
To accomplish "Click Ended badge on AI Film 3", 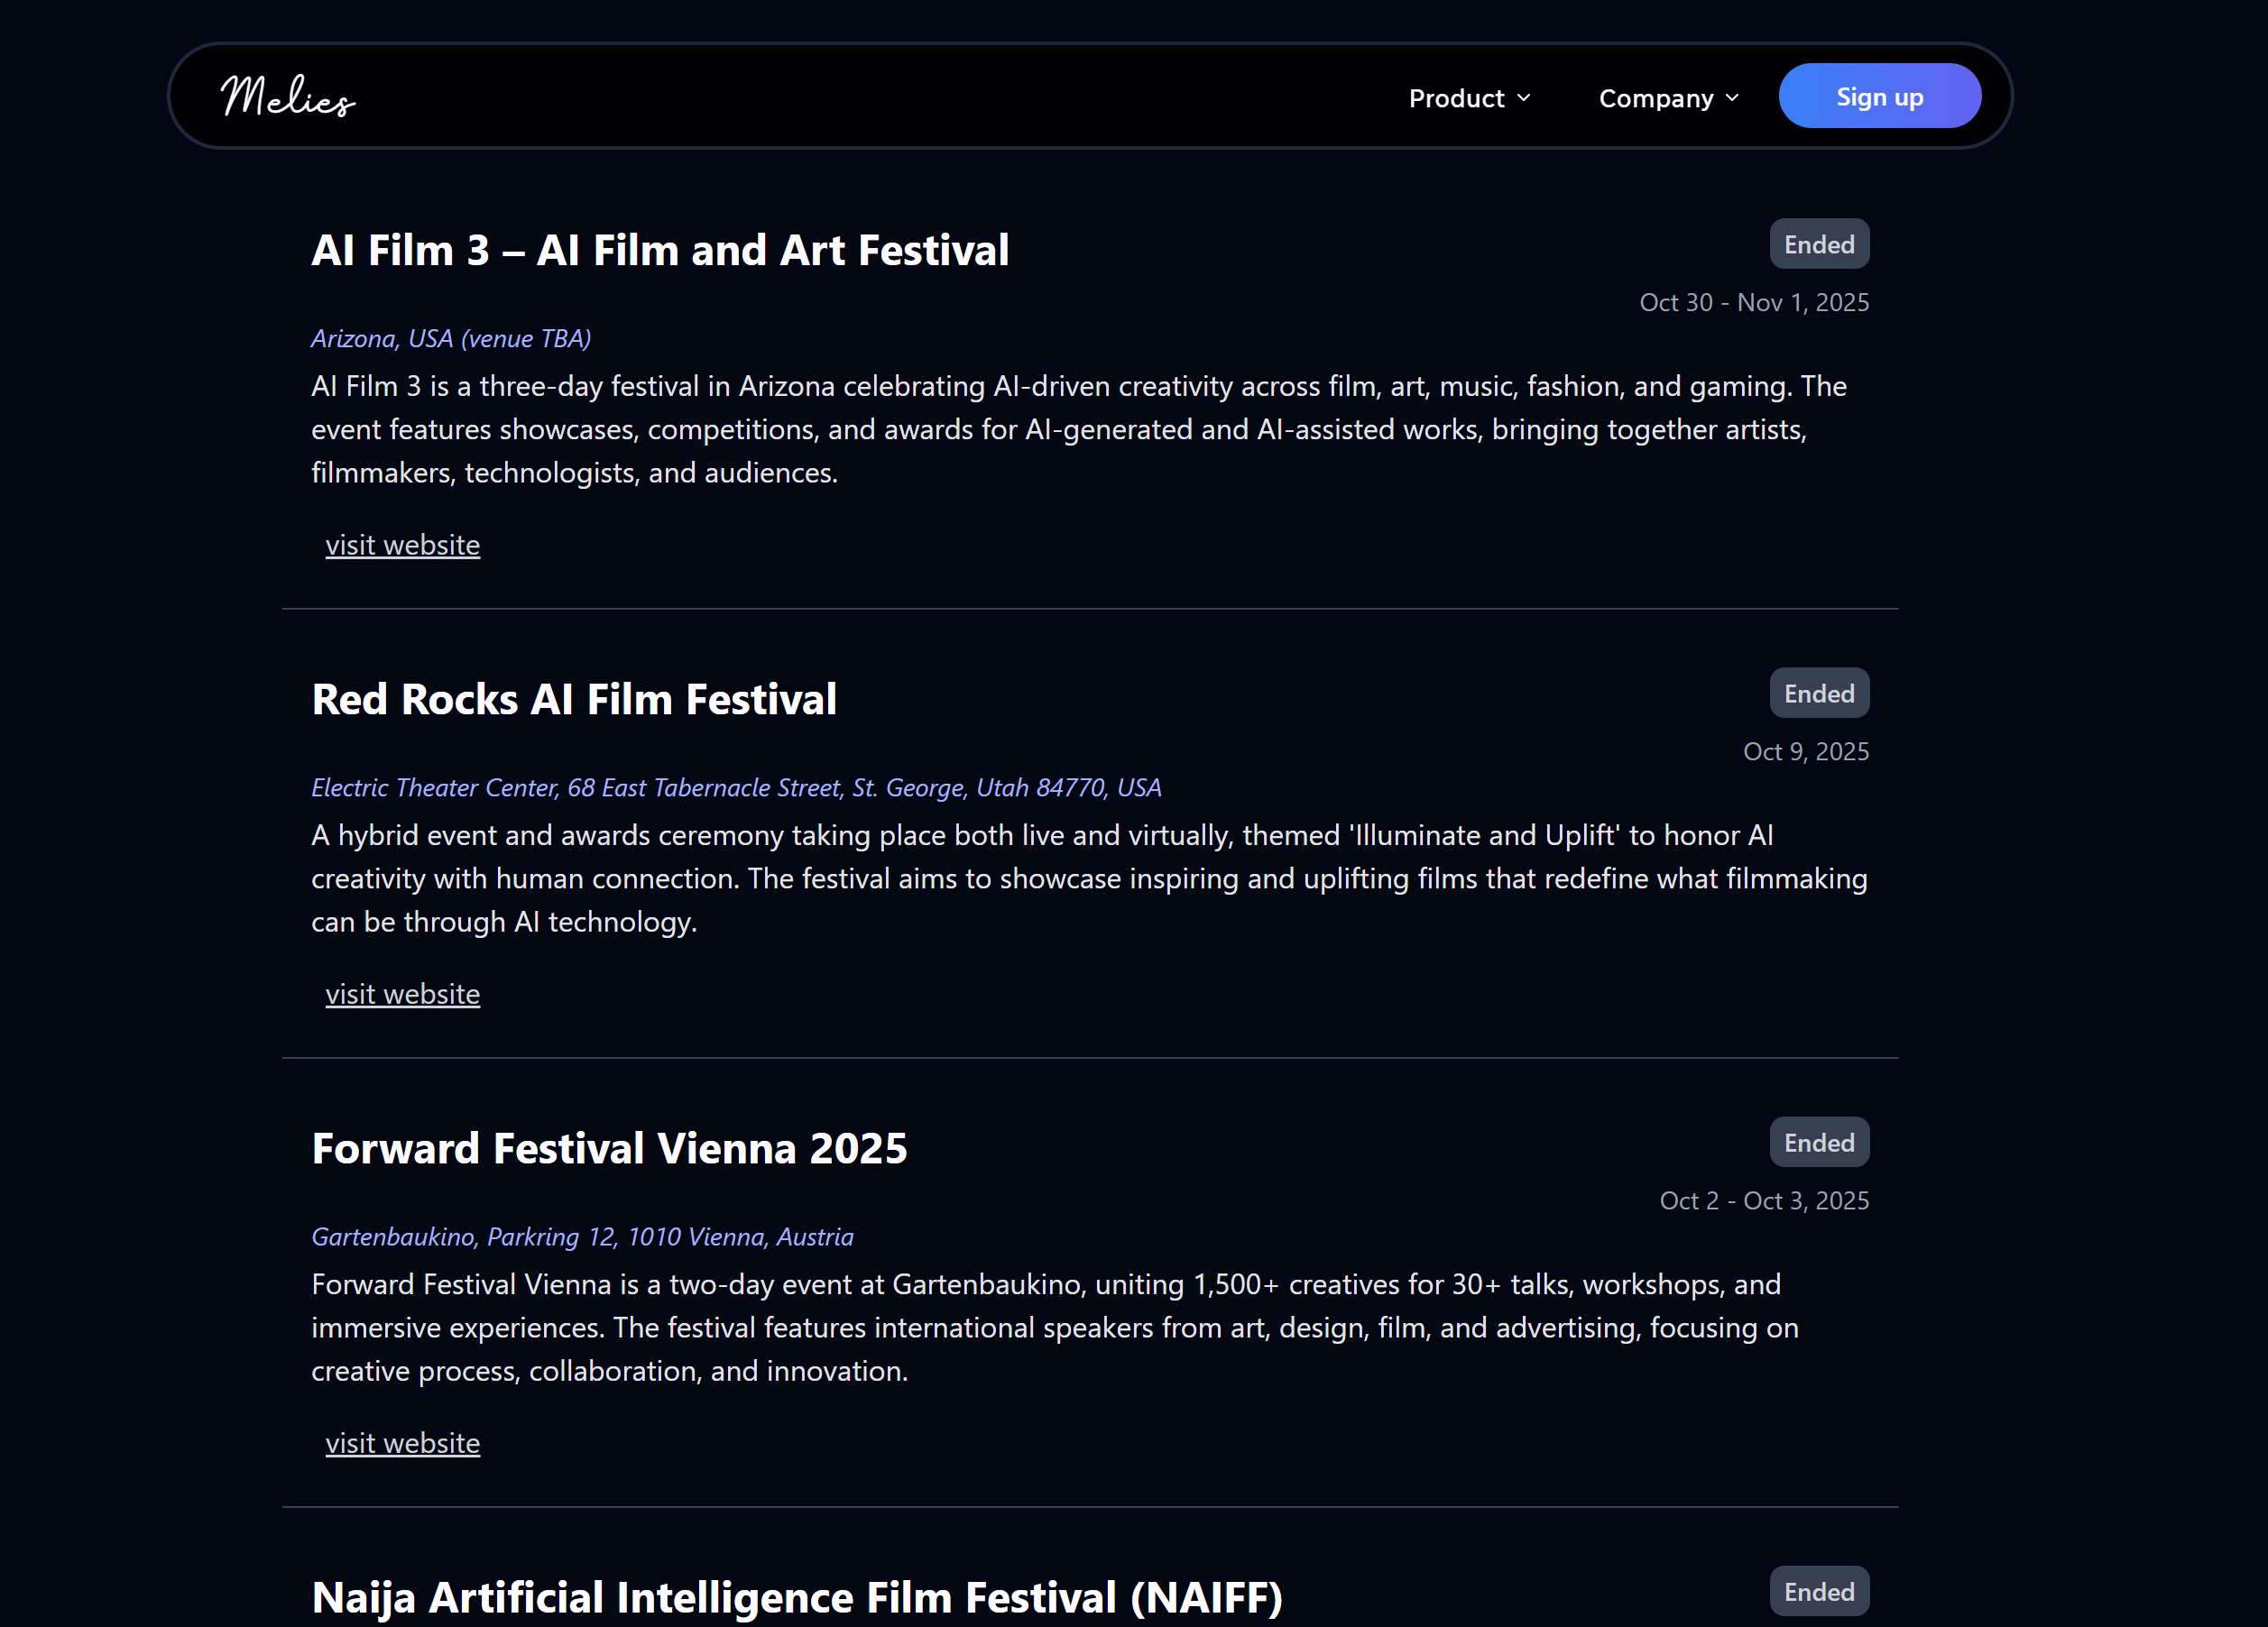I will click(x=1818, y=244).
